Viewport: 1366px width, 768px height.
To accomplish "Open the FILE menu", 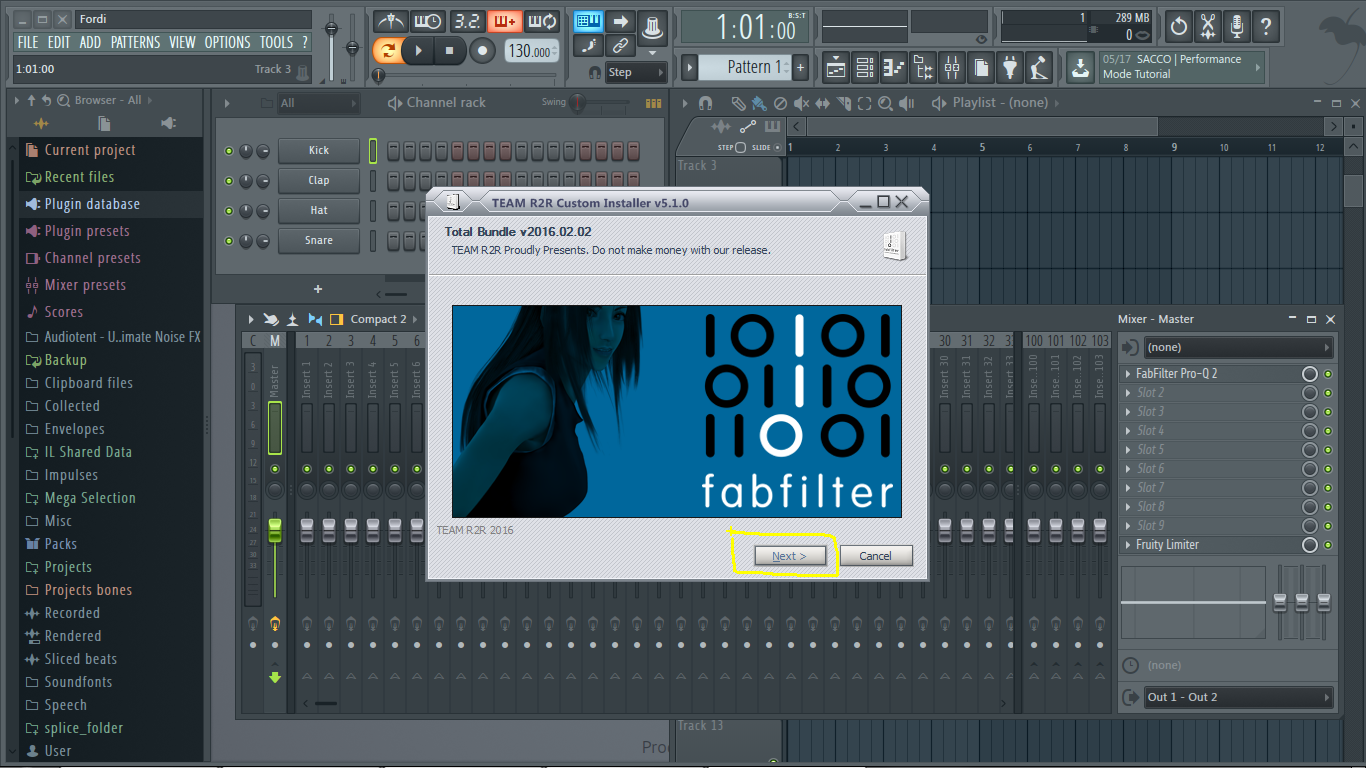I will click(28, 42).
